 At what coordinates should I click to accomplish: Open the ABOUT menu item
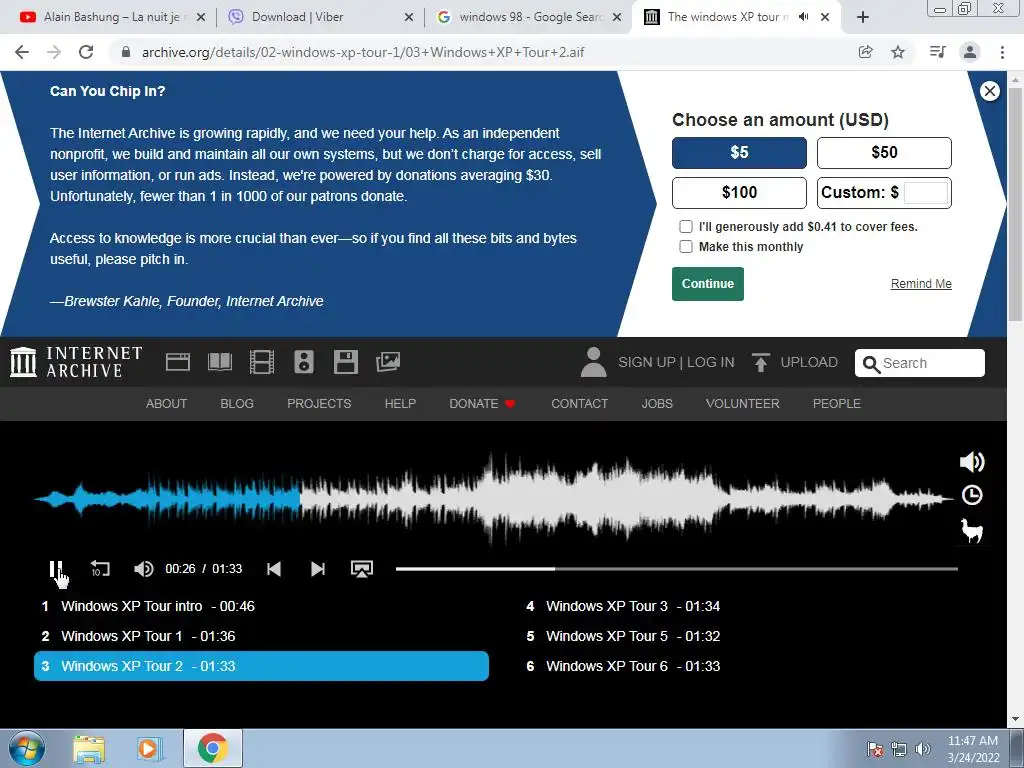pos(167,404)
